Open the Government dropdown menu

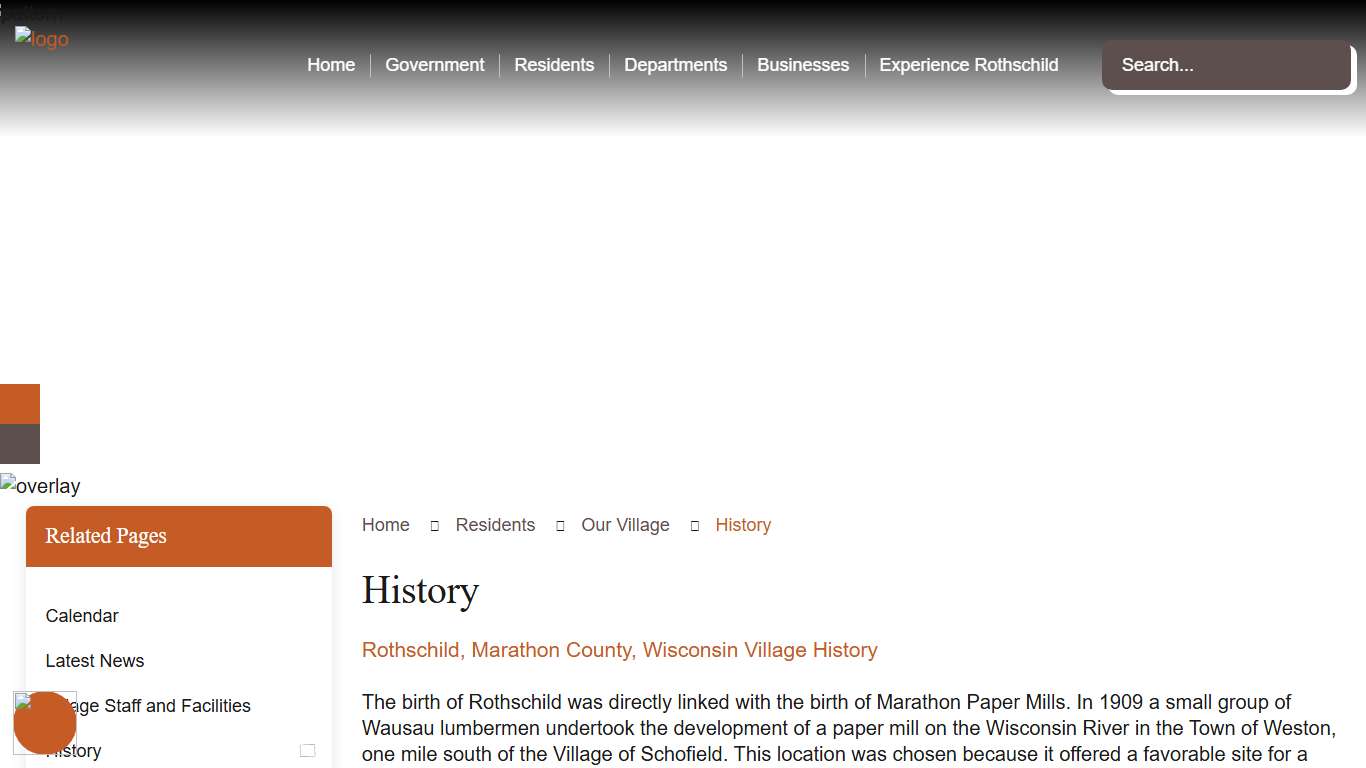coord(434,64)
